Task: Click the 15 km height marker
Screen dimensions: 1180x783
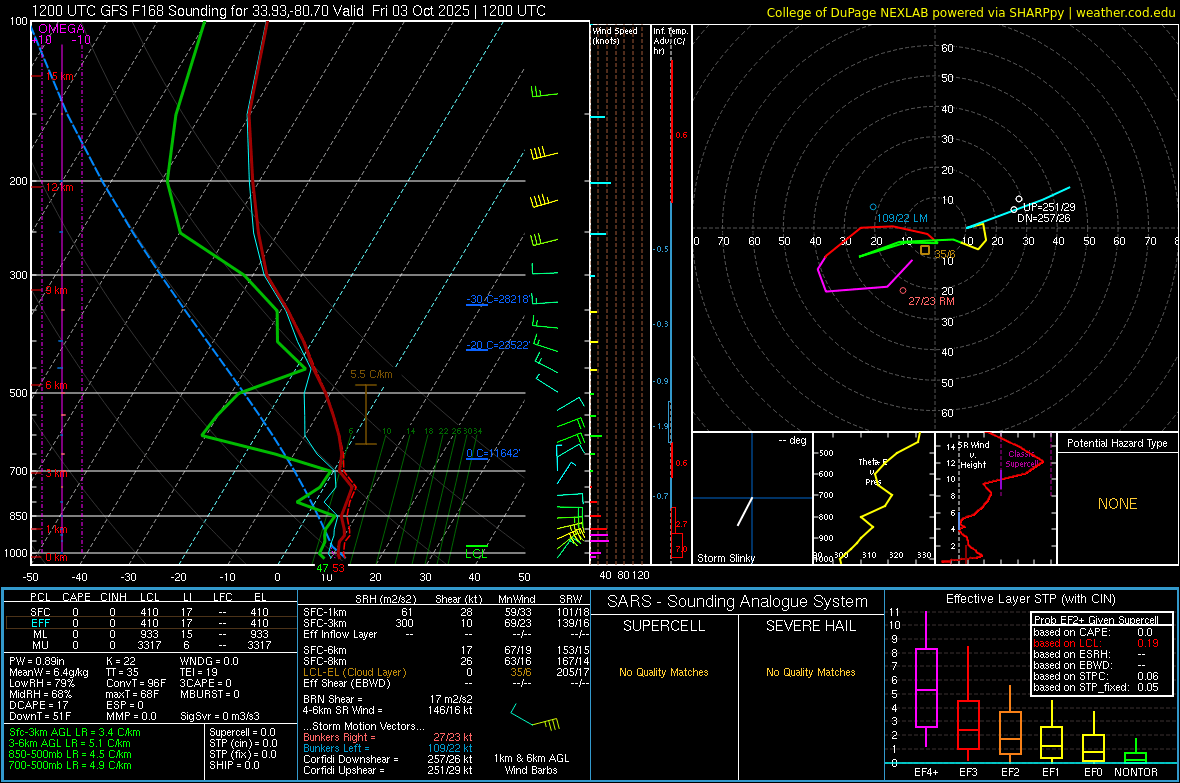Action: click(59, 76)
